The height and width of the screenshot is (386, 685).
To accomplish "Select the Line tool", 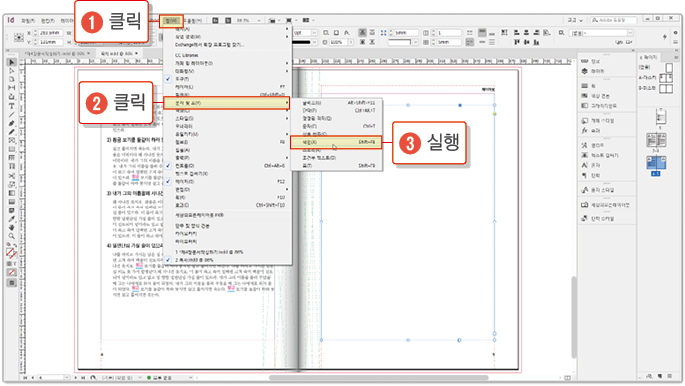I will point(12,114).
